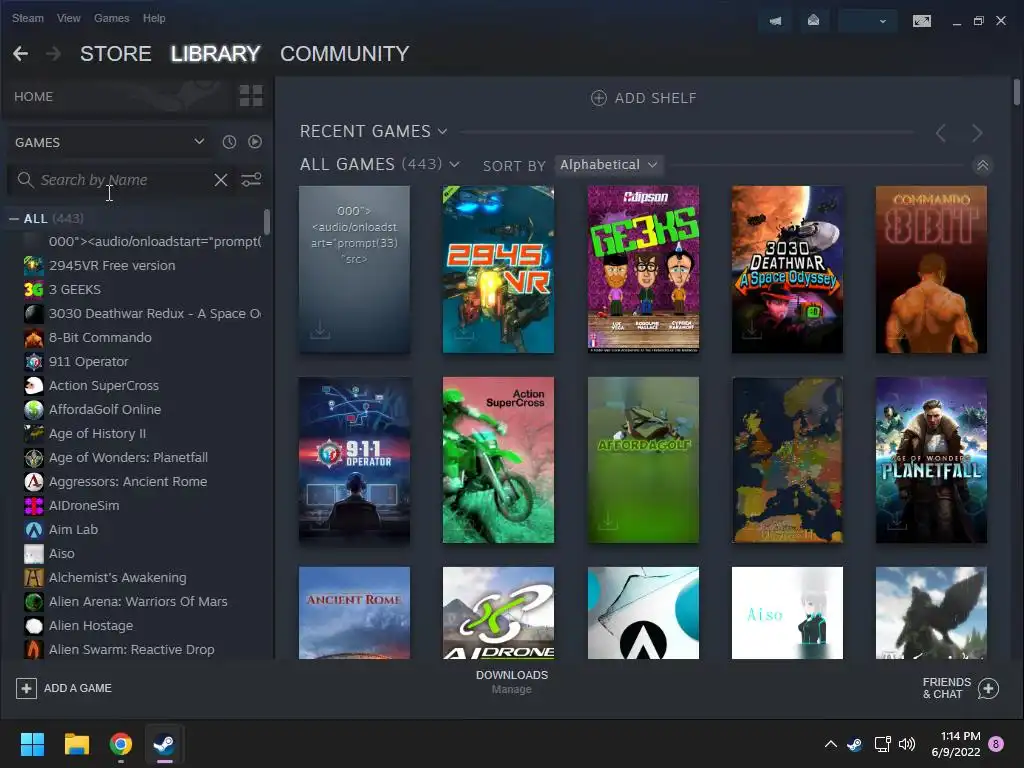Show recent activity clock filter

pos(229,142)
